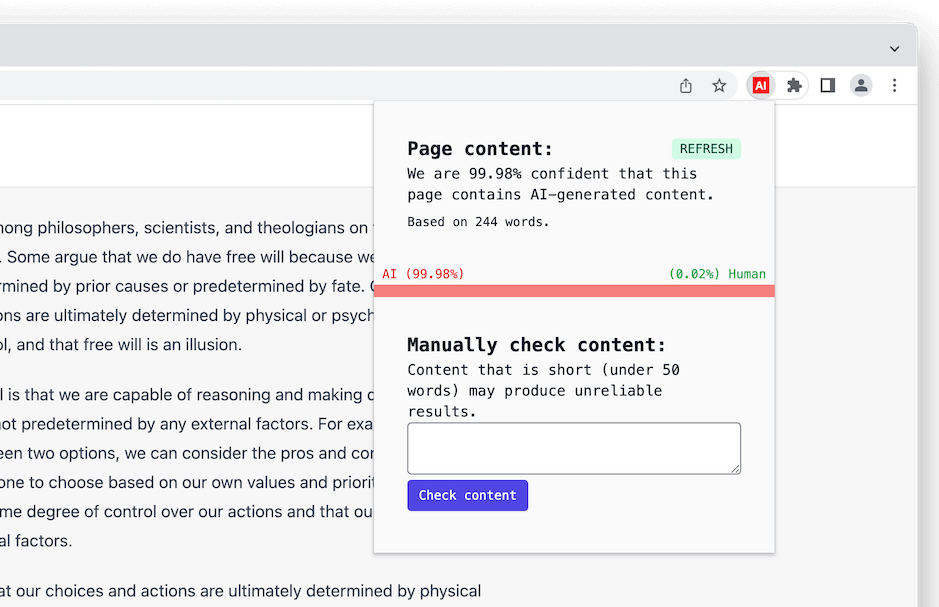
Task: Click the 'Based on 244 words' text
Action: 478,222
